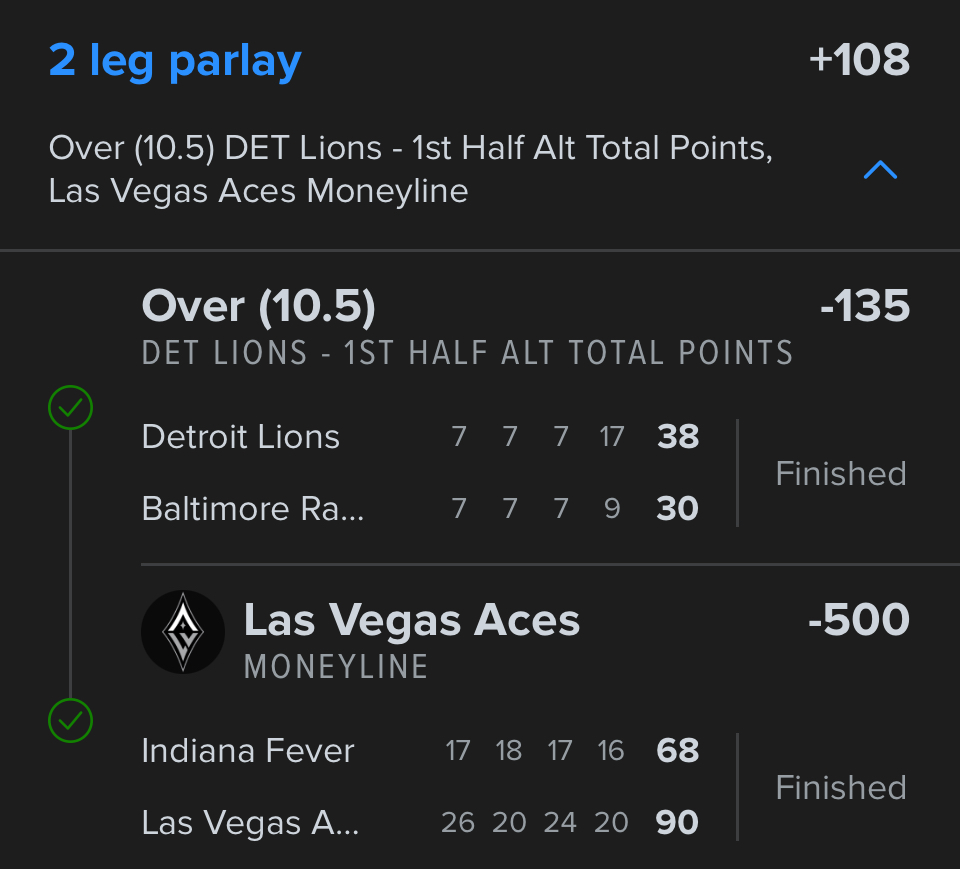Click the parlay legs summary text
The width and height of the screenshot is (960, 869).
pyautogui.click(x=410, y=169)
